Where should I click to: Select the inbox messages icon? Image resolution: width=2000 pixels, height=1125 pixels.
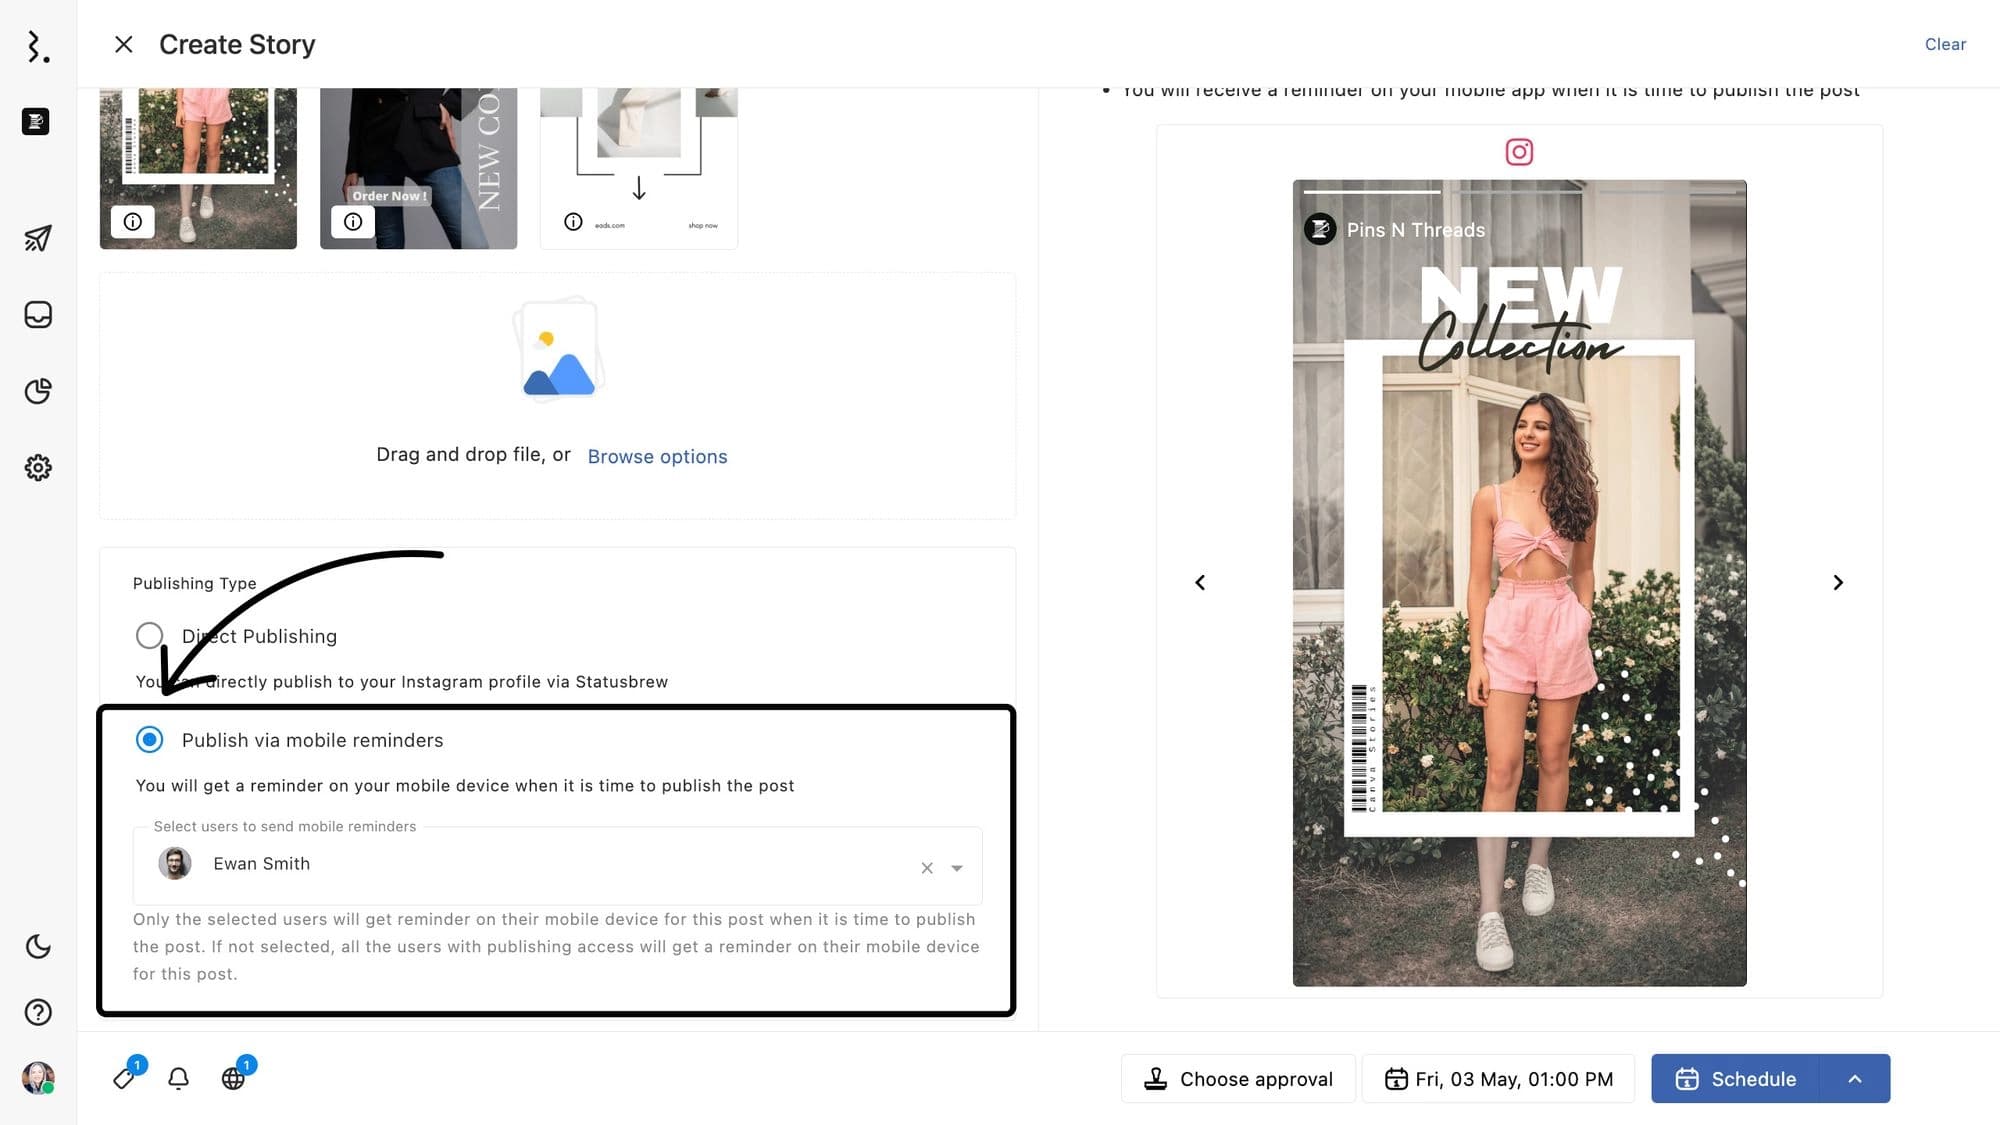(x=37, y=315)
